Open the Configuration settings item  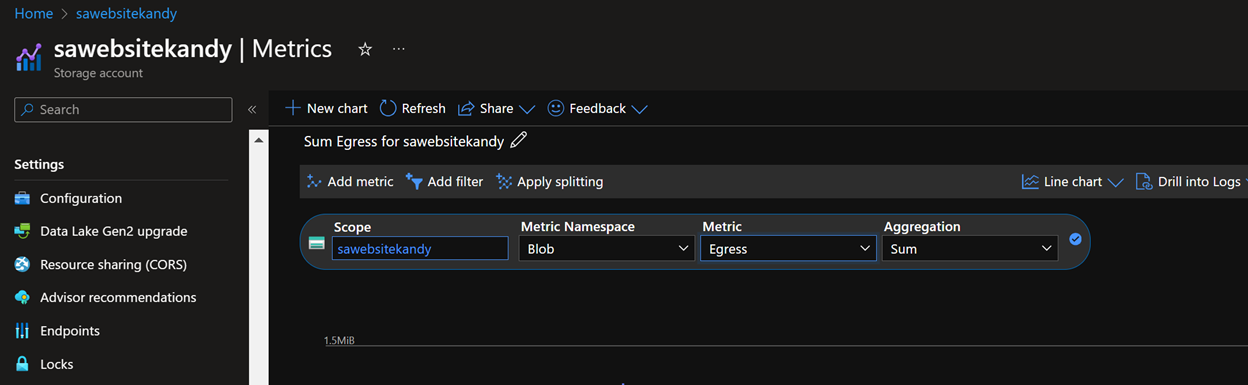point(81,198)
